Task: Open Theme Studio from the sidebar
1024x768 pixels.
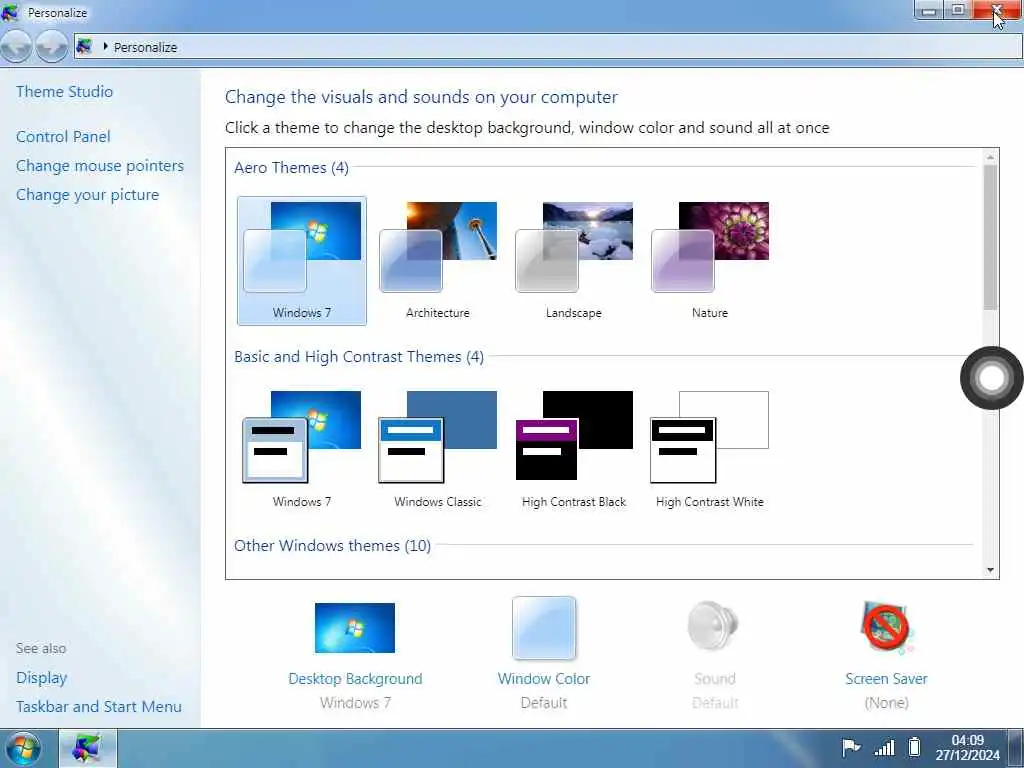Action: pos(65,91)
